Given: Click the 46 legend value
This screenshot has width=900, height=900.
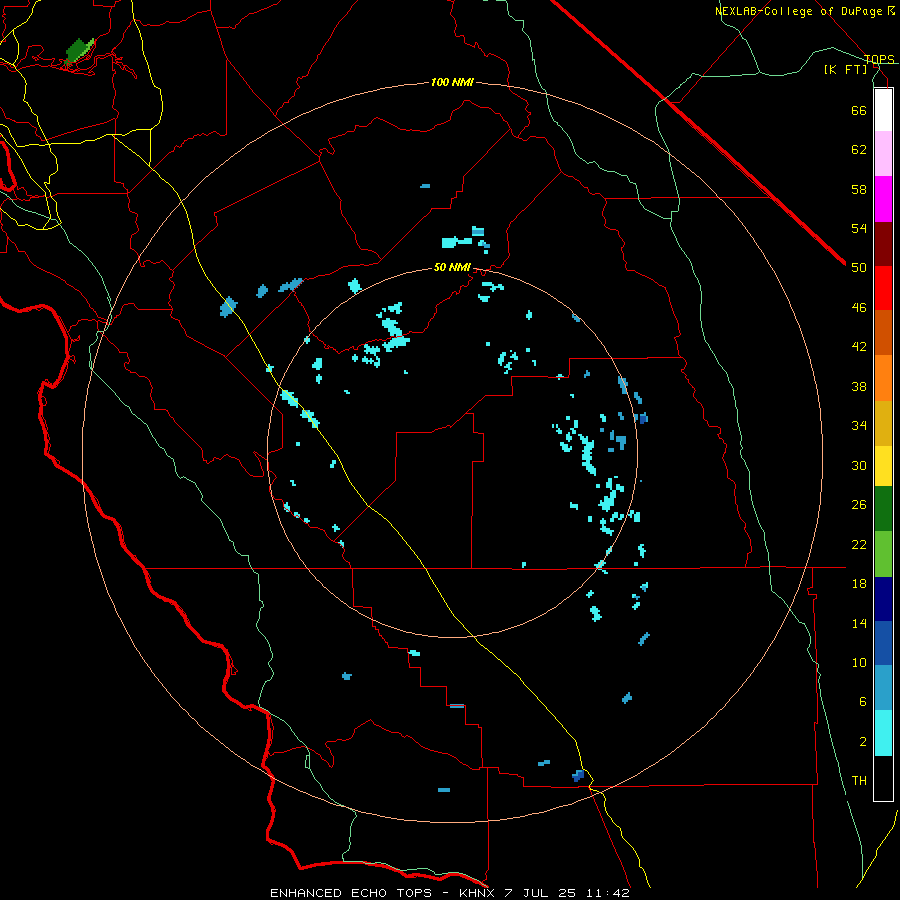Looking at the screenshot, I should point(859,308).
